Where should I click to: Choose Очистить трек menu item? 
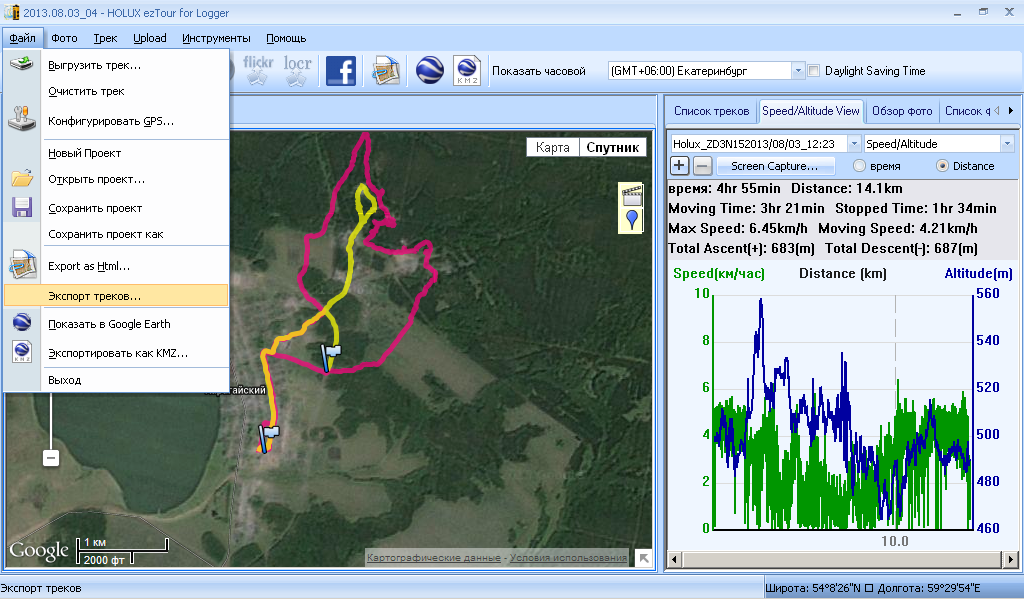[x=116, y=91]
